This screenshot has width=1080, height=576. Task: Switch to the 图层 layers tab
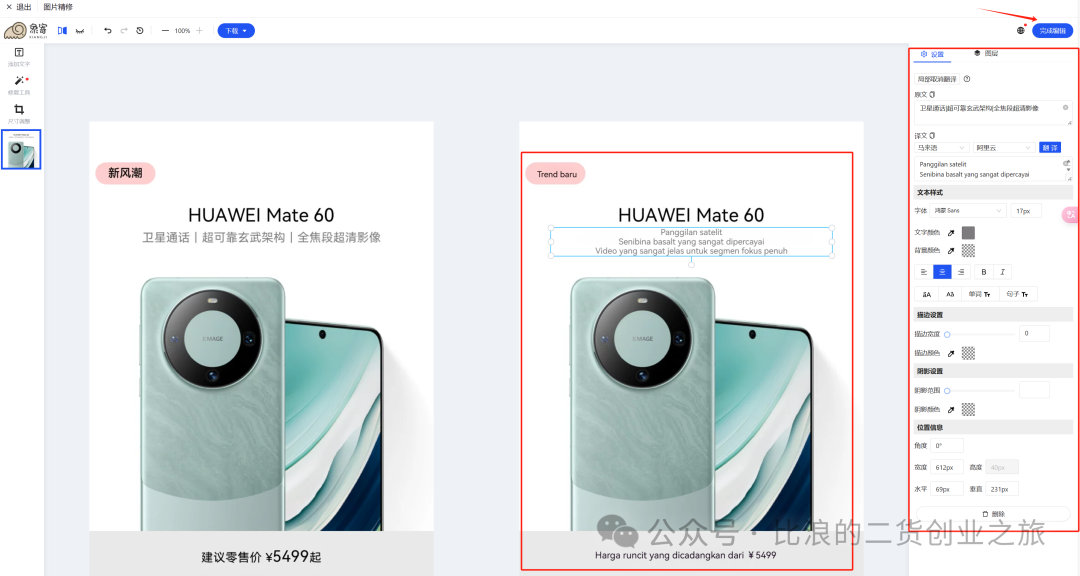point(986,53)
